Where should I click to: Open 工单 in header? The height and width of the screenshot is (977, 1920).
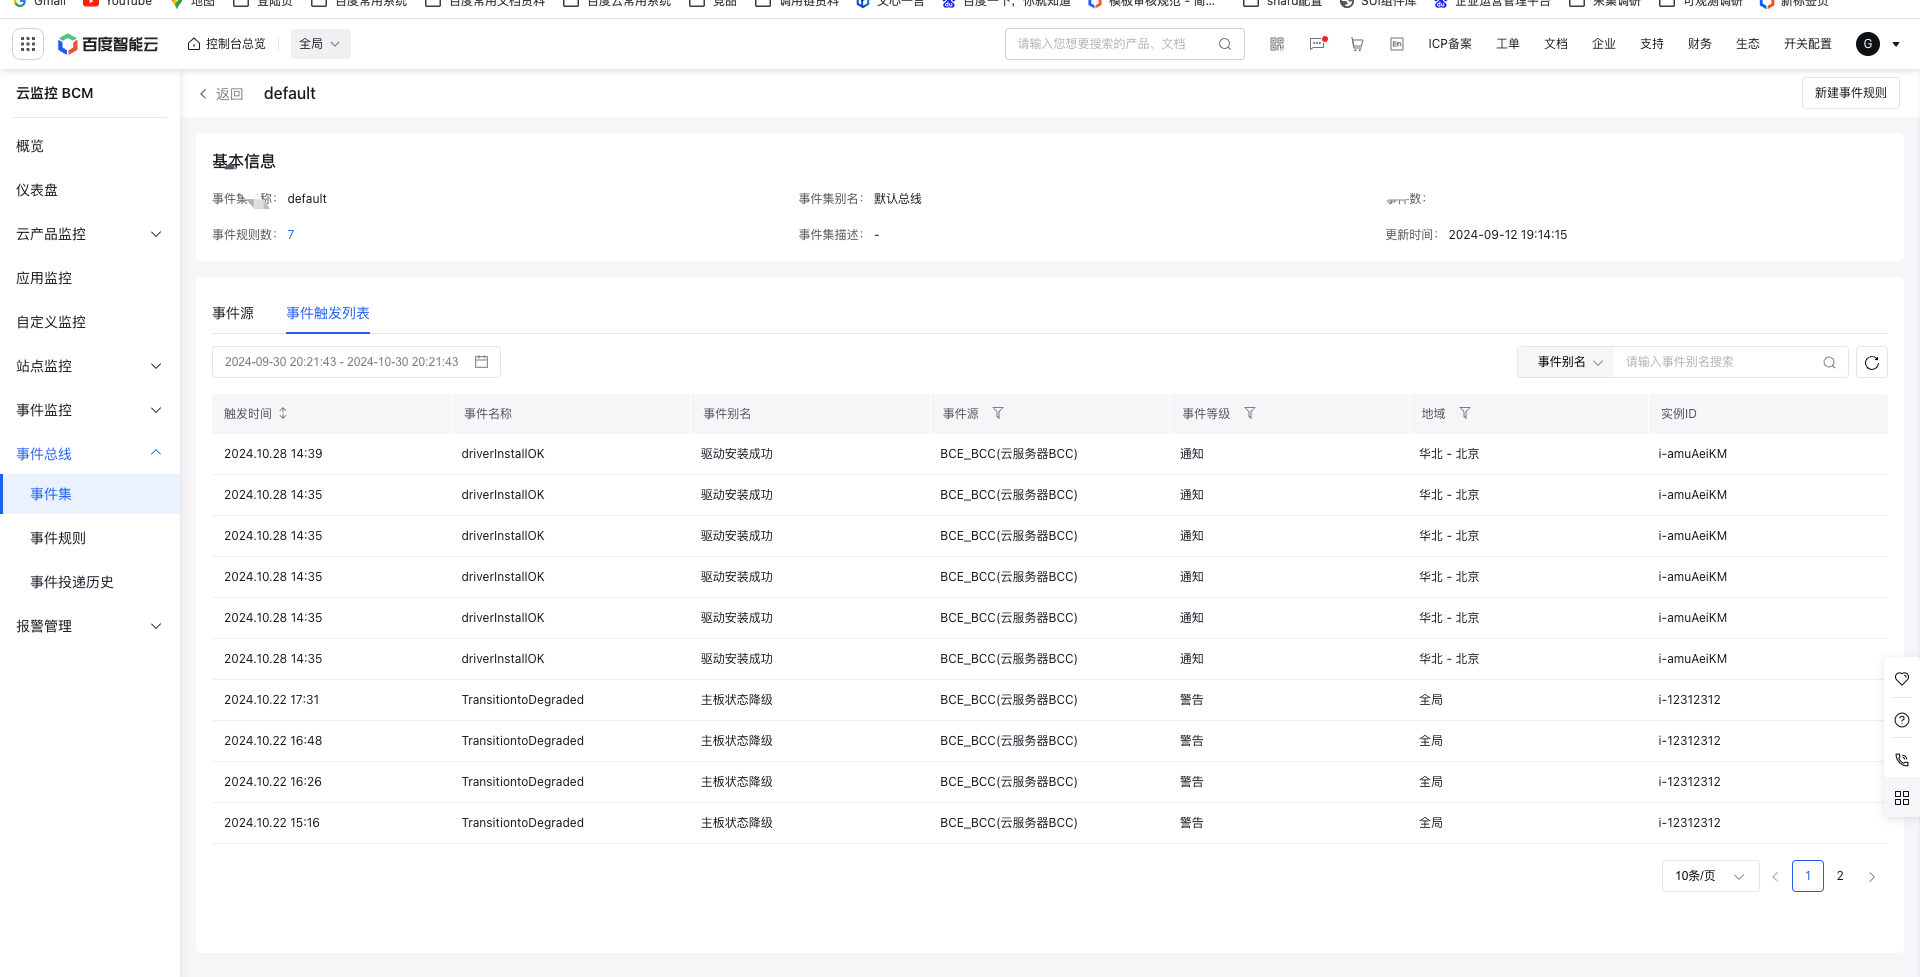tap(1508, 44)
